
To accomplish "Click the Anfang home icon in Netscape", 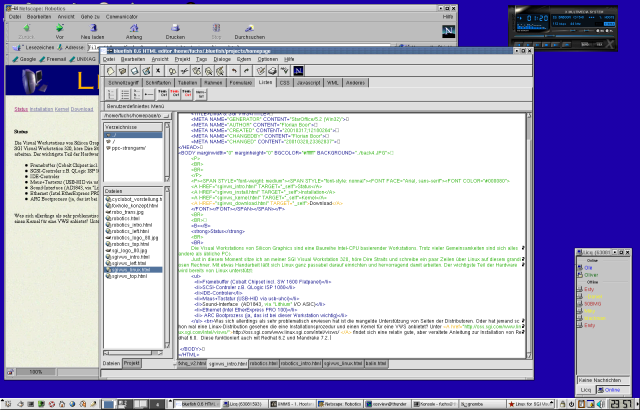I will (x=134, y=31).
